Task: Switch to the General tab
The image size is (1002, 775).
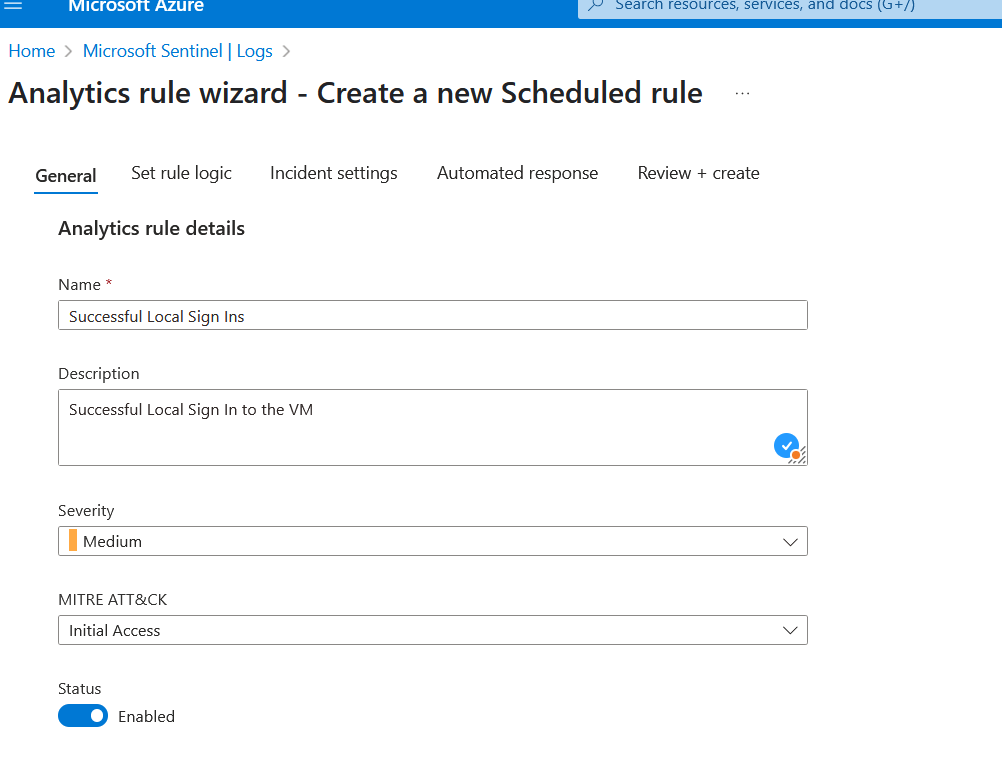Action: [66, 176]
